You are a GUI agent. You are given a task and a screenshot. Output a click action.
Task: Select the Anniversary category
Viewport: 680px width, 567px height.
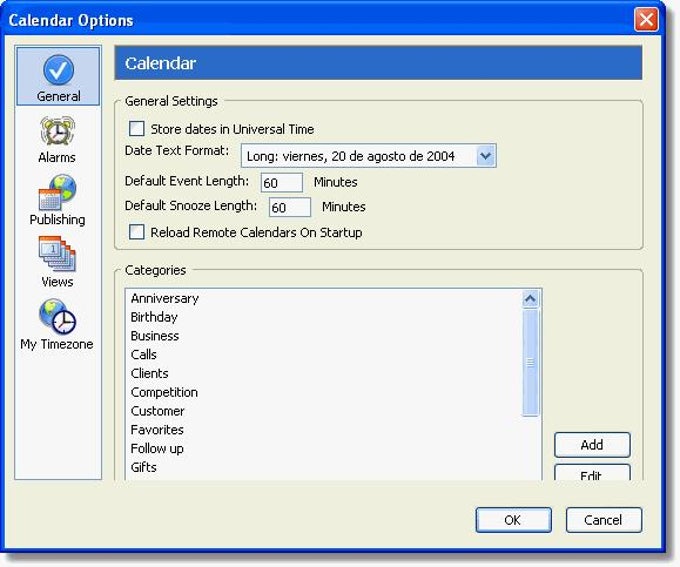pyautogui.click(x=165, y=298)
